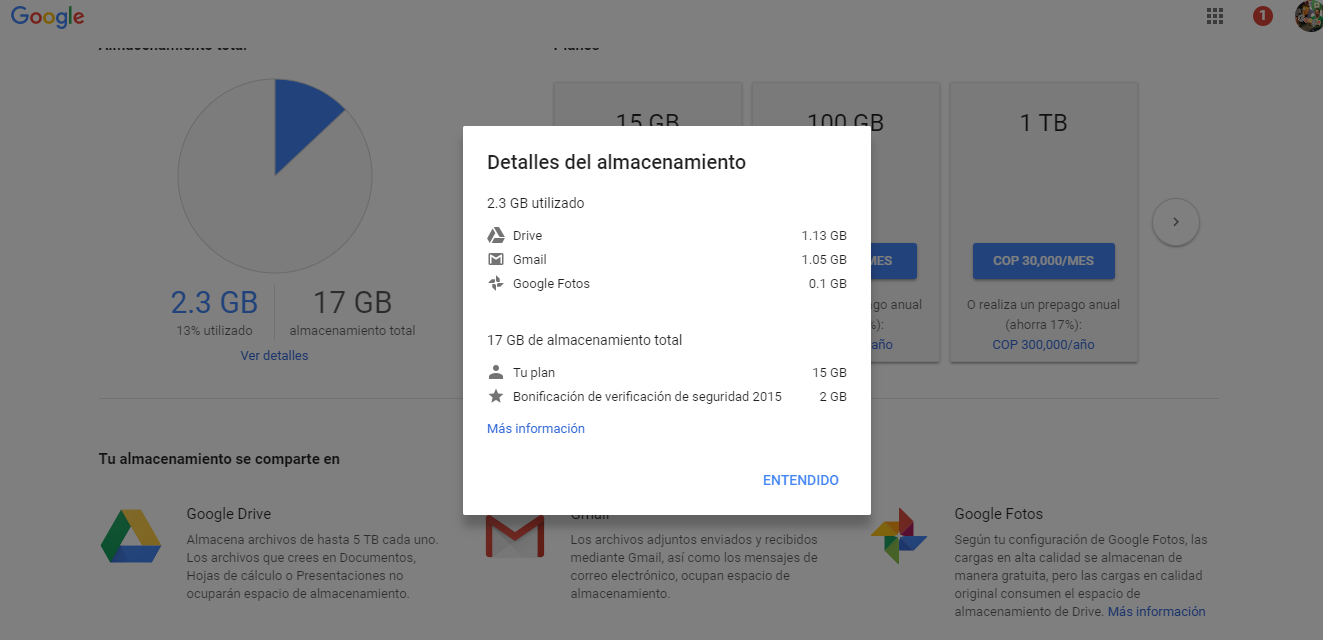The image size is (1323, 640).
Task: Show next plans with the arrow button
Action: (1176, 222)
